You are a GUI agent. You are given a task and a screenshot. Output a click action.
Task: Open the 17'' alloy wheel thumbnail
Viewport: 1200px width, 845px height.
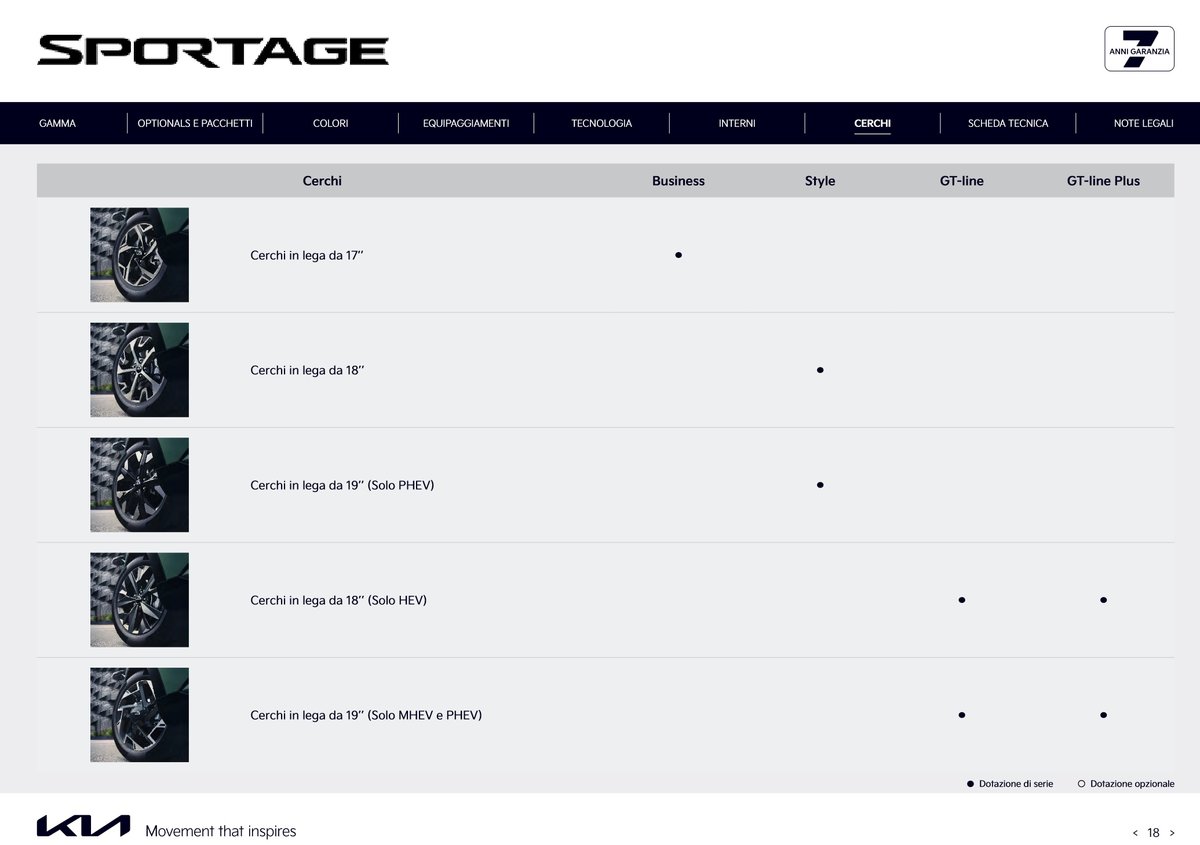coord(139,255)
